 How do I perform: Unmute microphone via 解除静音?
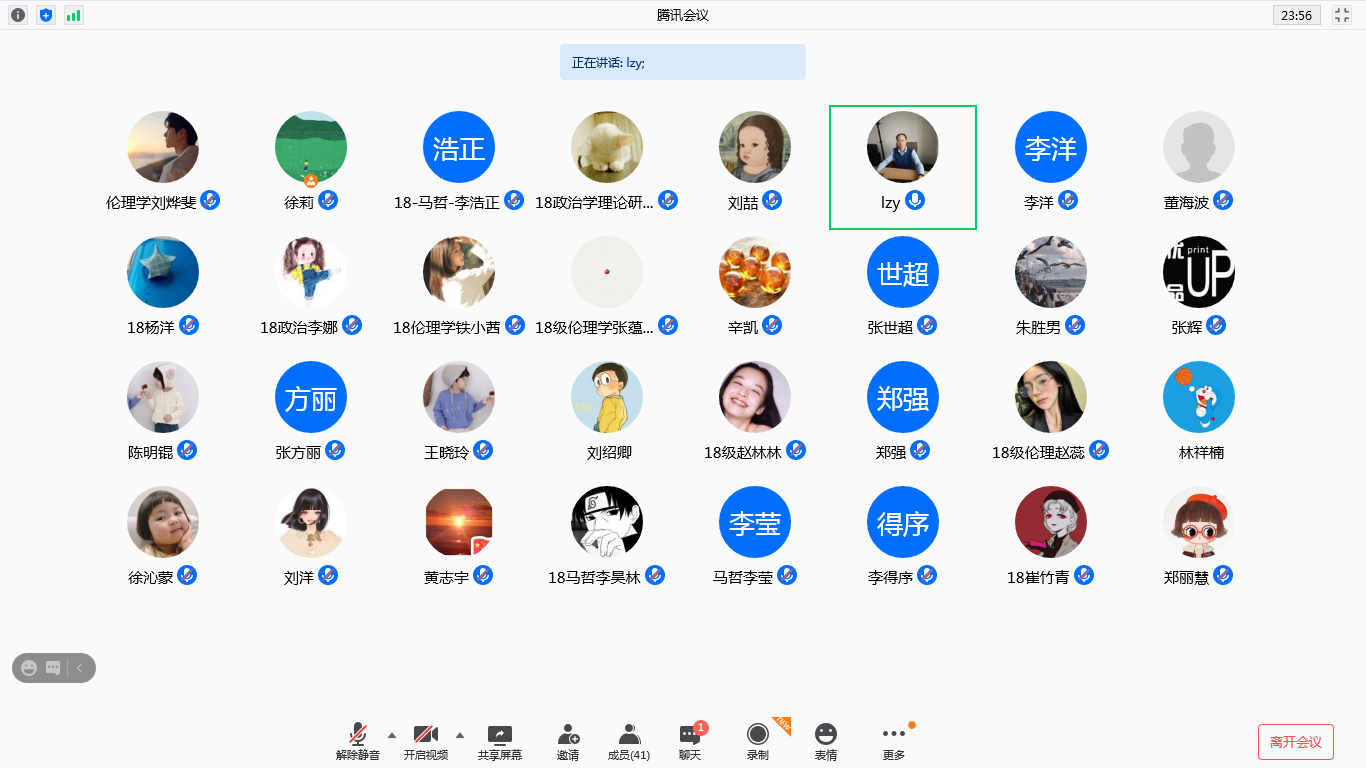[x=357, y=741]
